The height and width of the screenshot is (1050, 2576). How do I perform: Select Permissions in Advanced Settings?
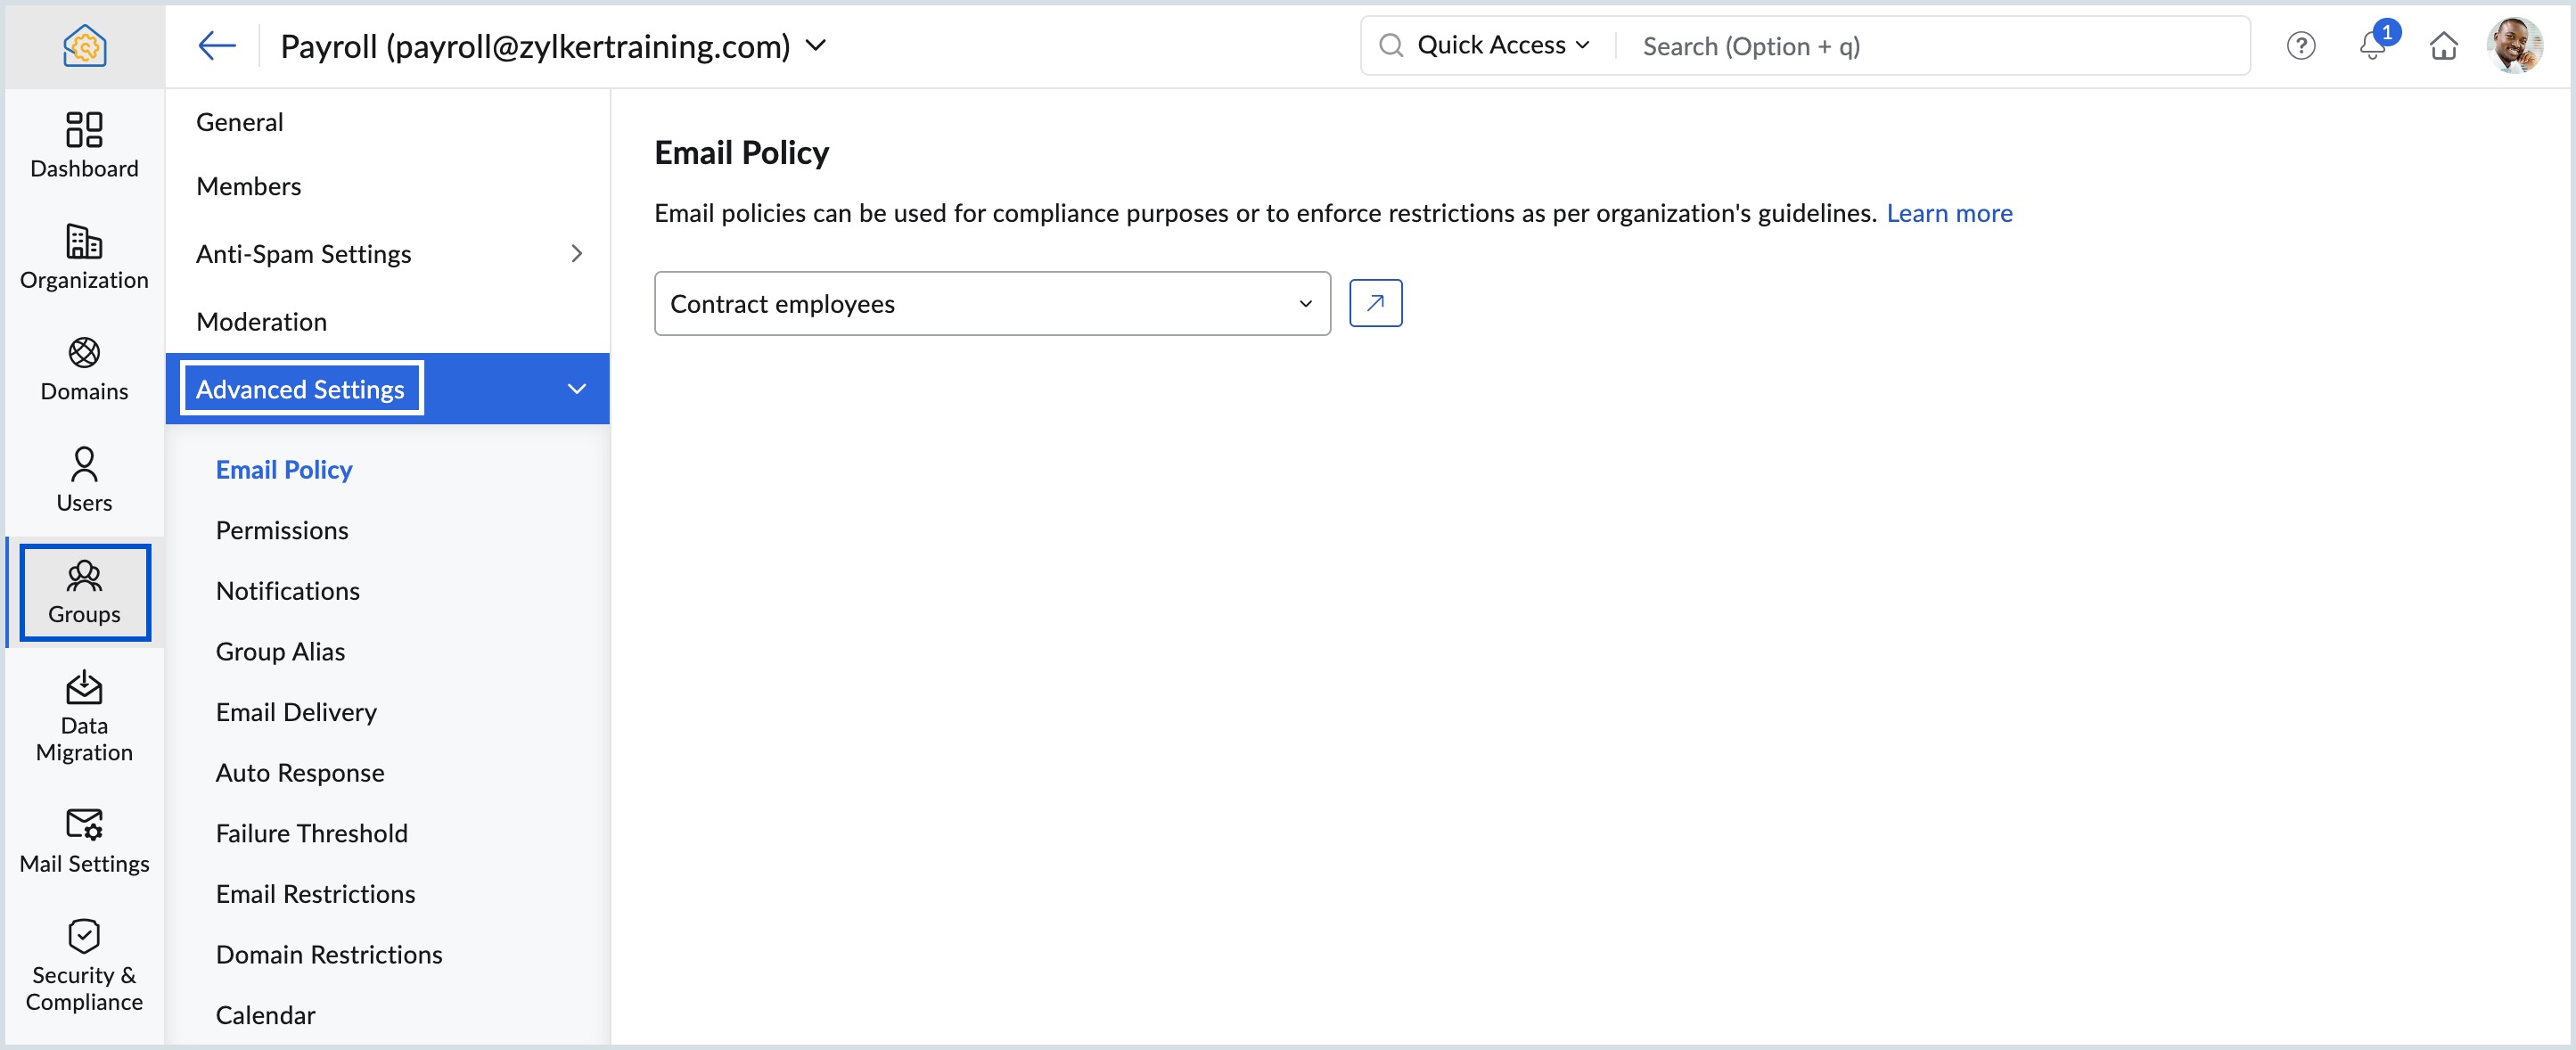pyautogui.click(x=282, y=530)
